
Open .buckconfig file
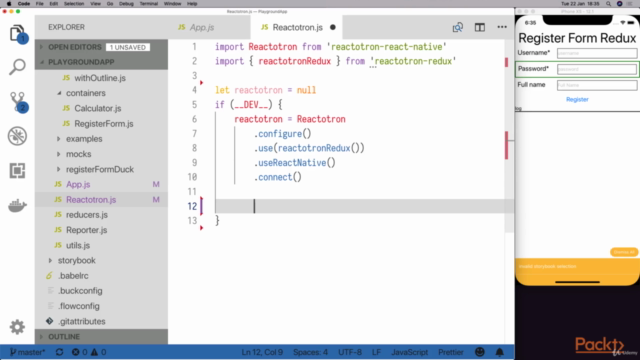coord(101,291)
